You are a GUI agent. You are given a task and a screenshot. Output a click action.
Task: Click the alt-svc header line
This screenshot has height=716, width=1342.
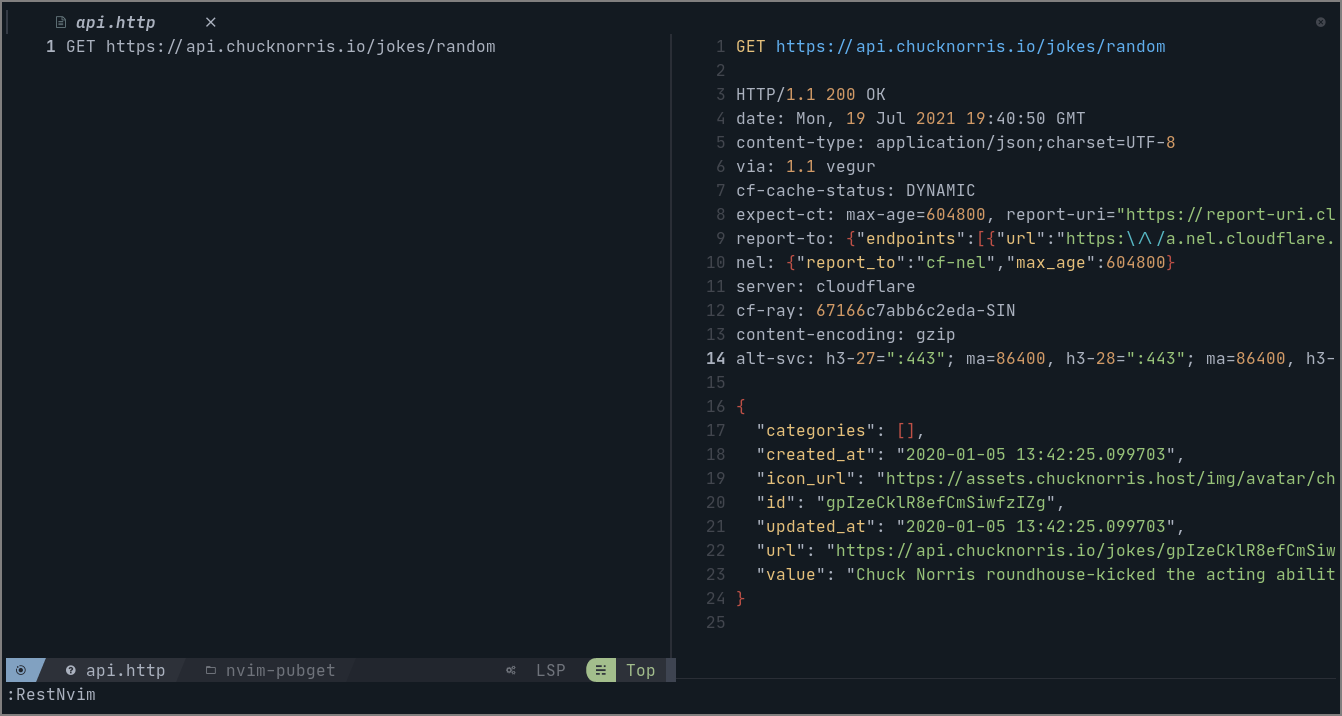click(1036, 358)
